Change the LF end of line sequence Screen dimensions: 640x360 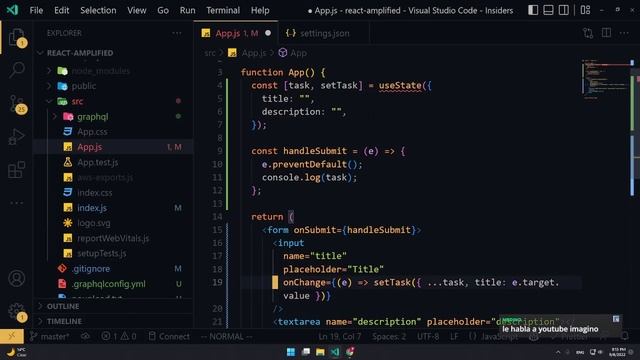coord(454,336)
